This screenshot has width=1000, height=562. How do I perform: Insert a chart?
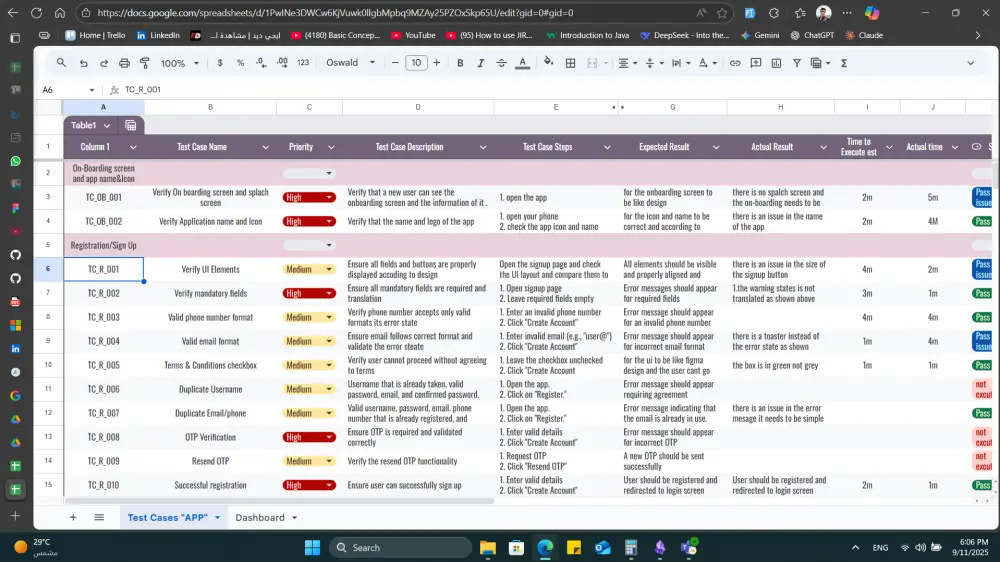click(x=776, y=63)
